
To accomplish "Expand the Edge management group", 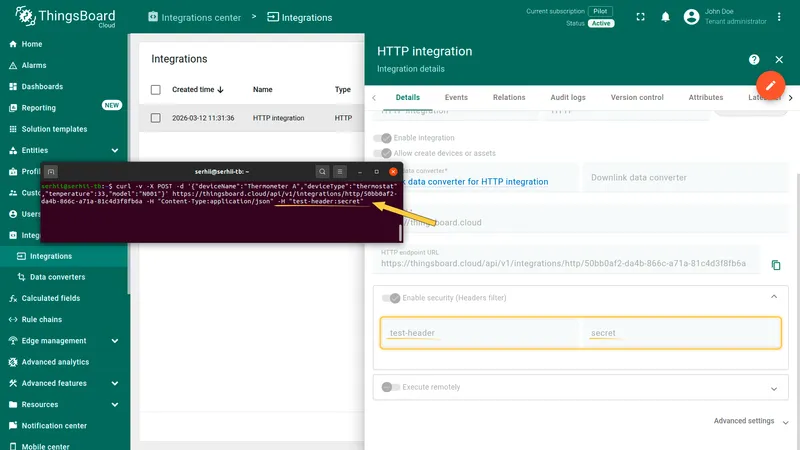I will click(115, 341).
